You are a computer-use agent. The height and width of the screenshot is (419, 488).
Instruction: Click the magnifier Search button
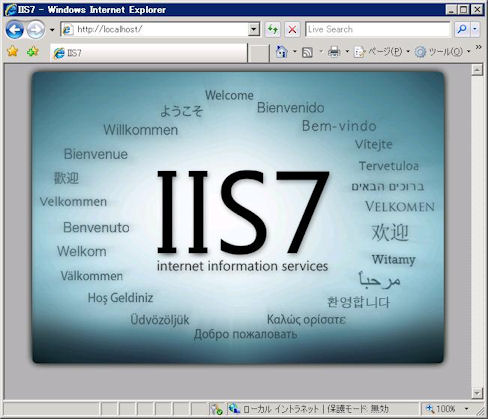[462, 29]
